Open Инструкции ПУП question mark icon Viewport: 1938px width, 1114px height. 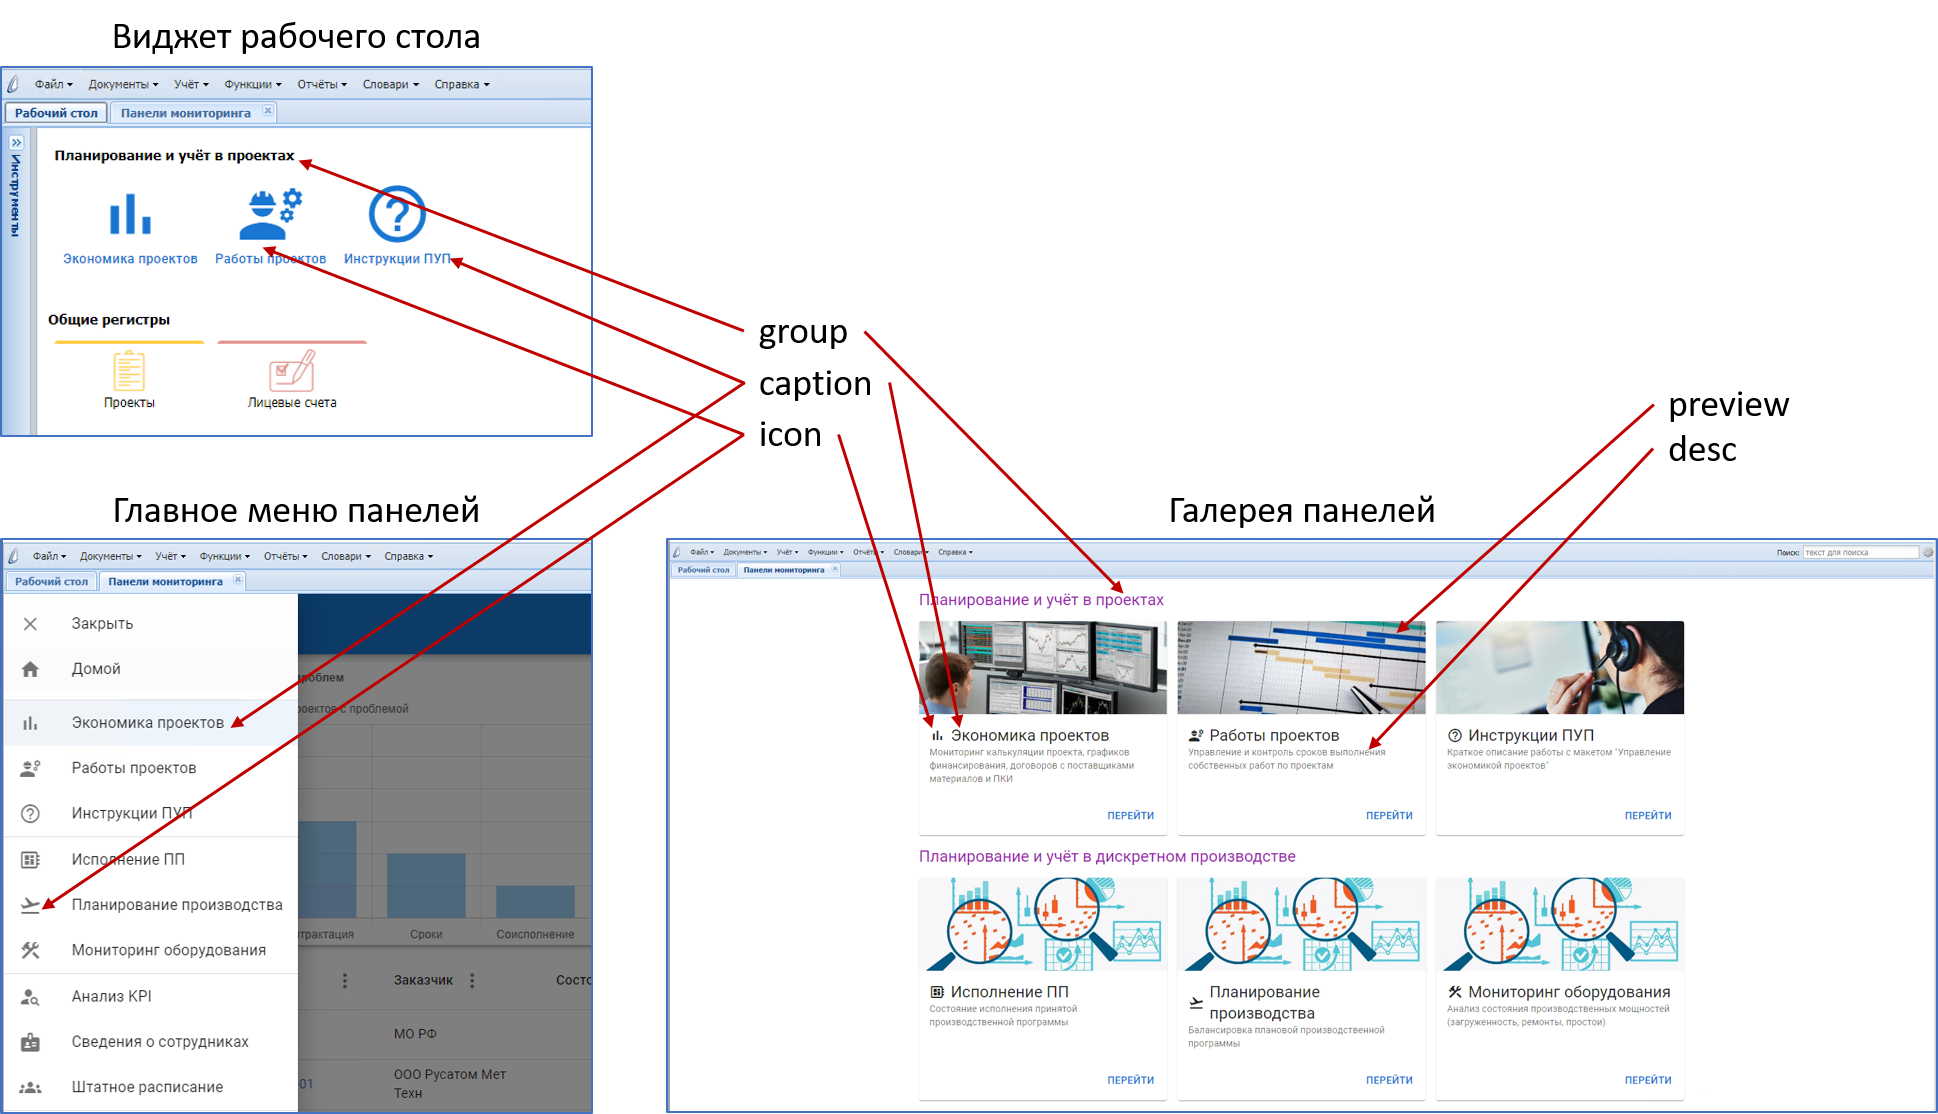396,214
